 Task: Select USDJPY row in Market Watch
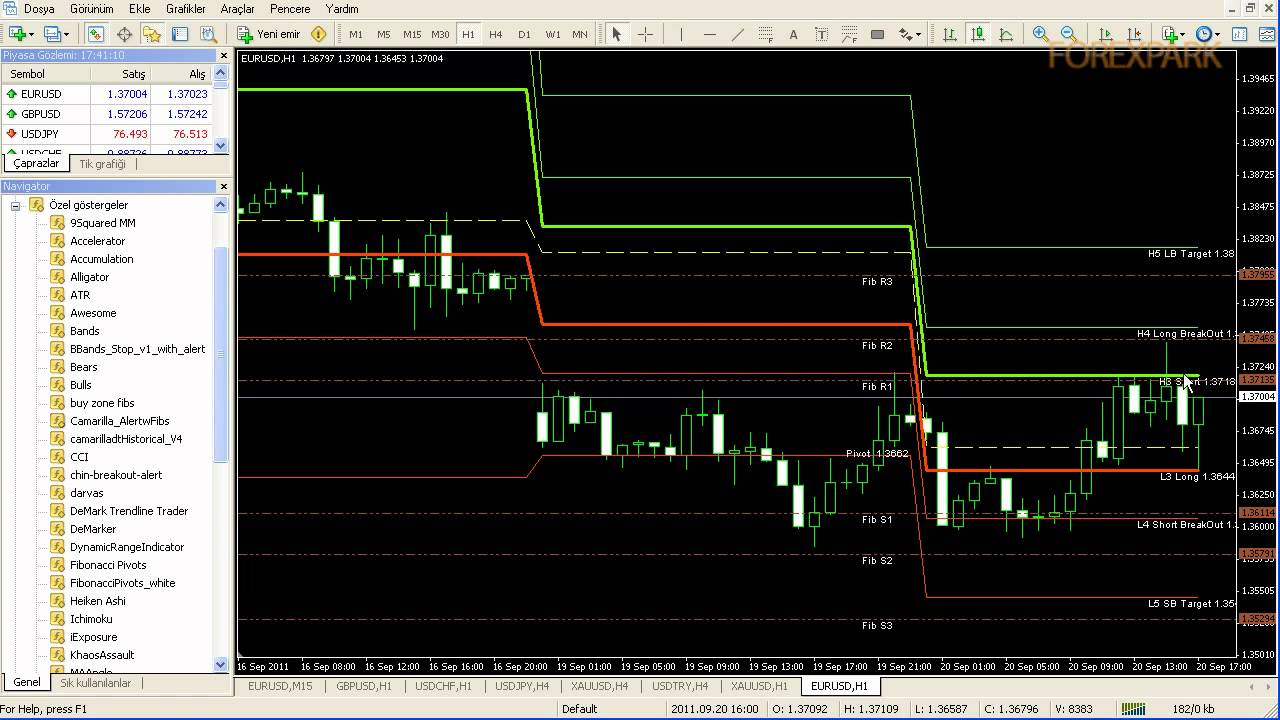[x=108, y=134]
